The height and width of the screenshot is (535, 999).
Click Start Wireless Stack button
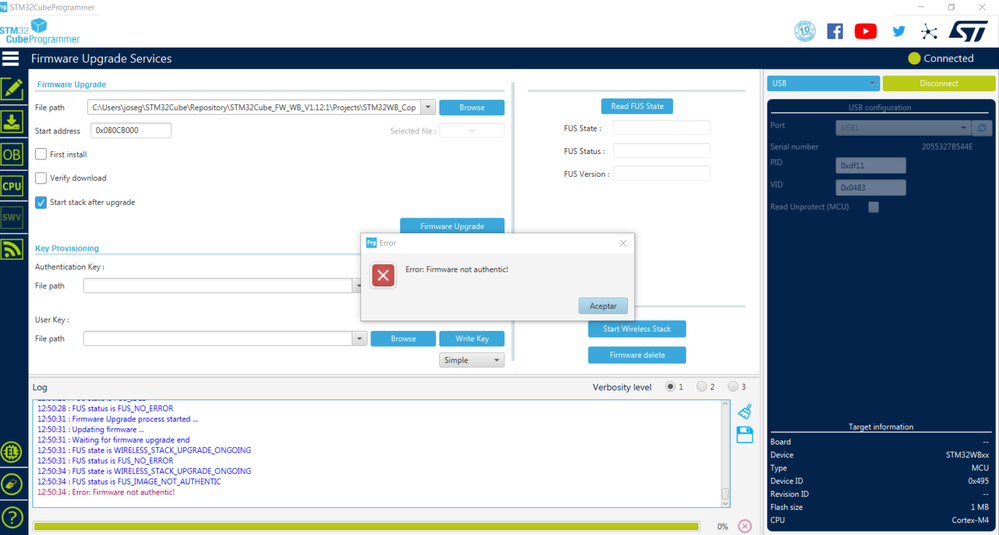coord(637,329)
